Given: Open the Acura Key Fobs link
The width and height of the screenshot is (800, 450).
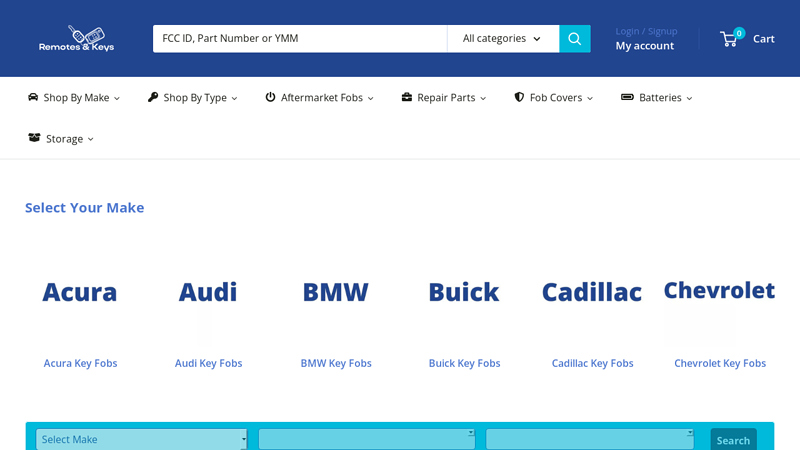Looking at the screenshot, I should (x=80, y=363).
